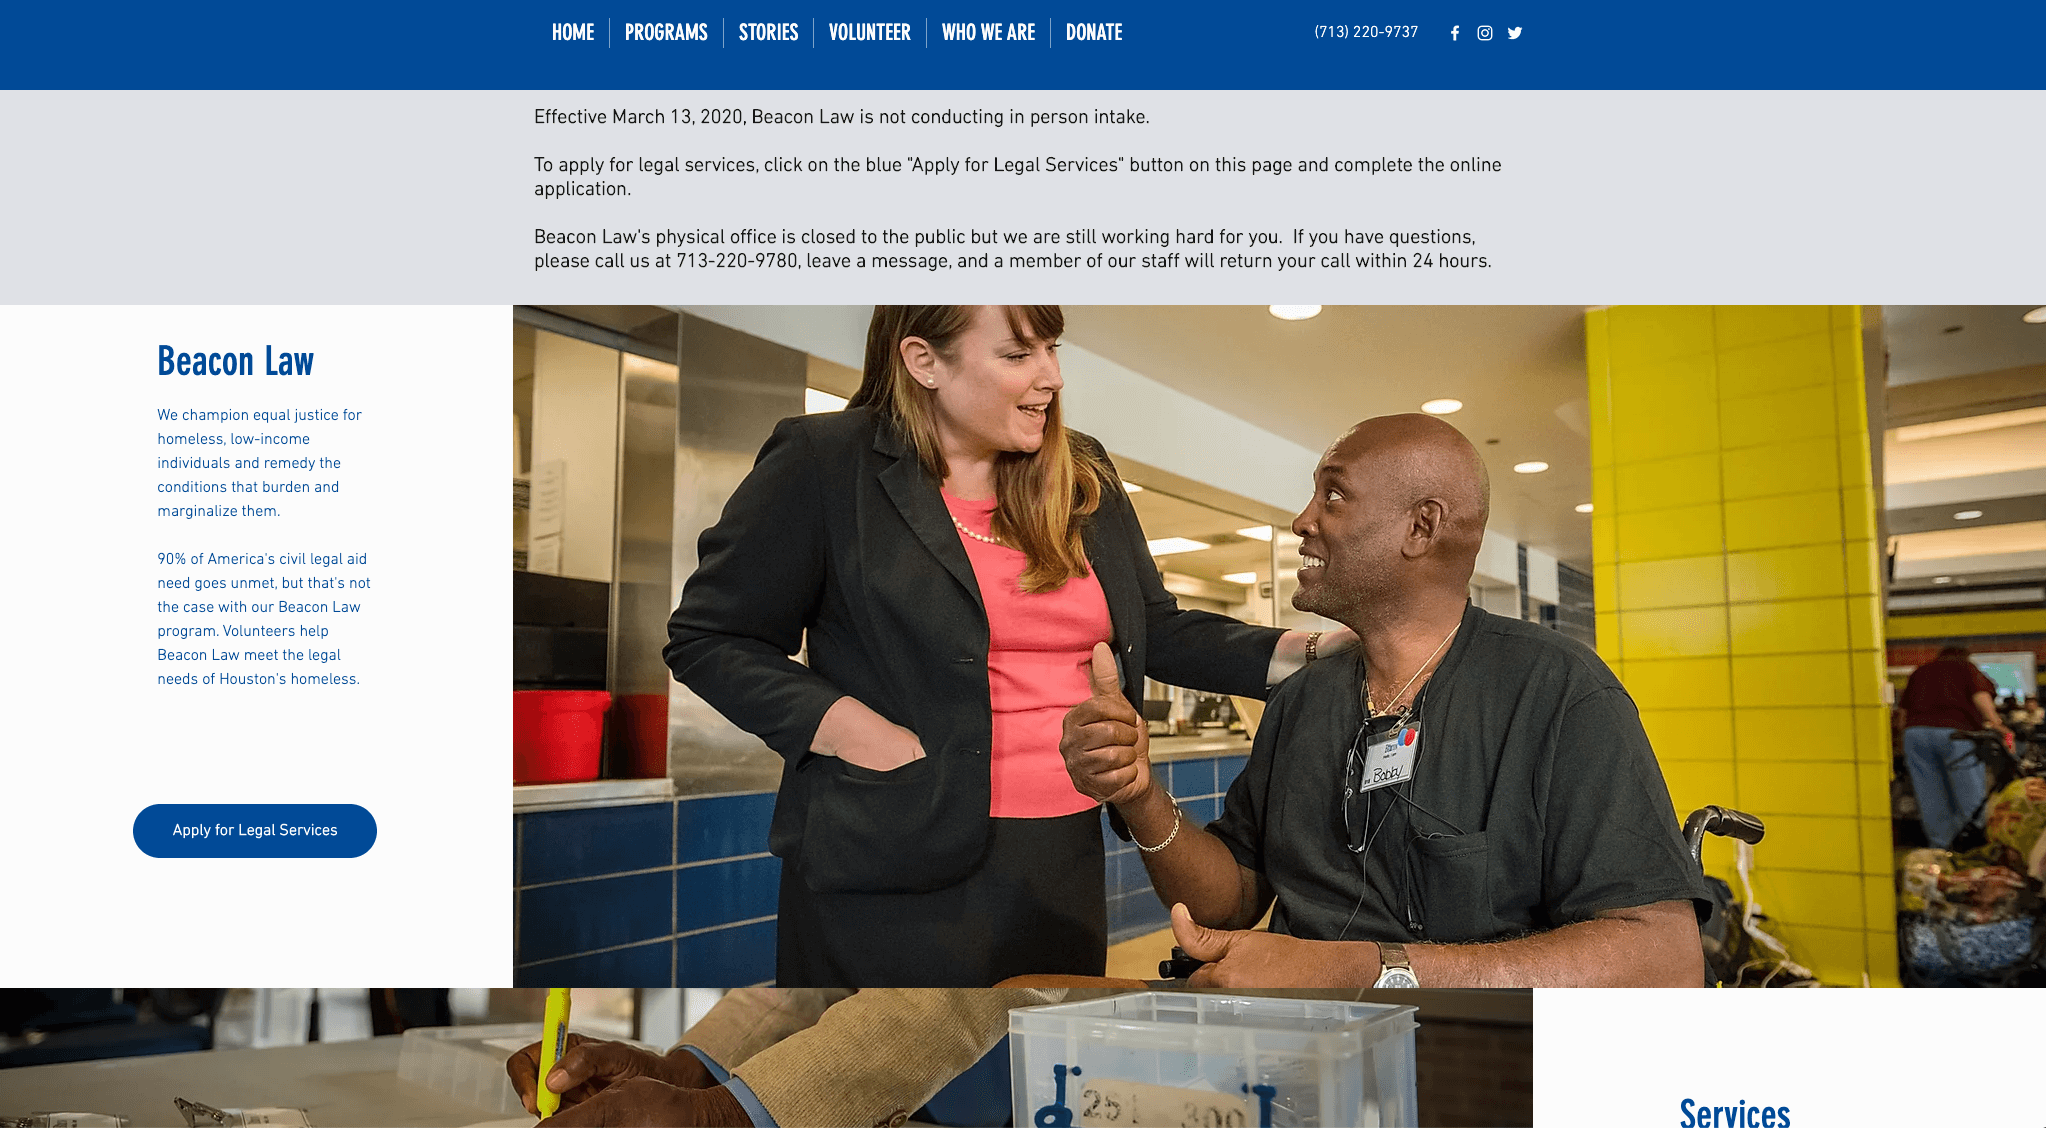This screenshot has height=1128, width=2046.
Task: Click the DONATE navigation link
Action: click(x=1095, y=32)
